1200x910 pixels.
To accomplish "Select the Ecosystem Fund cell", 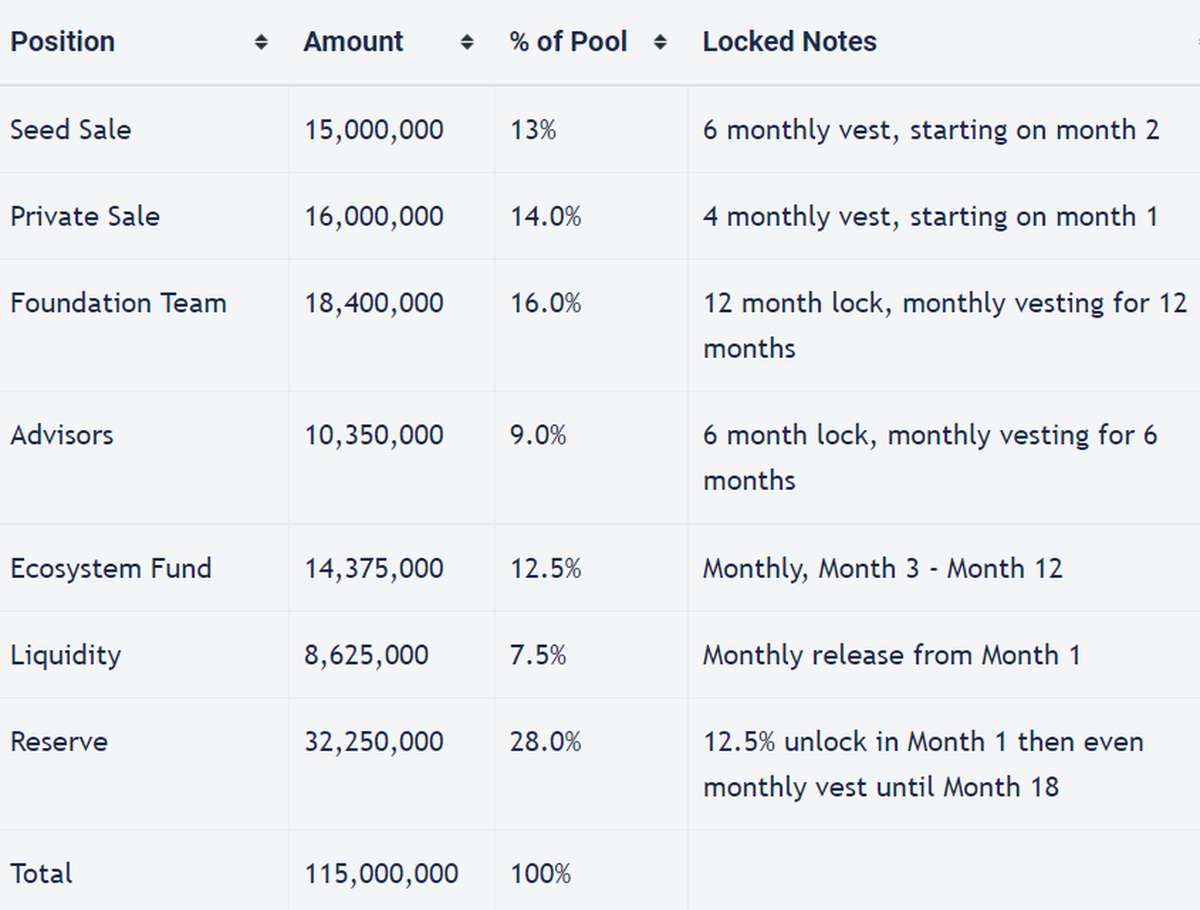I will pos(111,569).
